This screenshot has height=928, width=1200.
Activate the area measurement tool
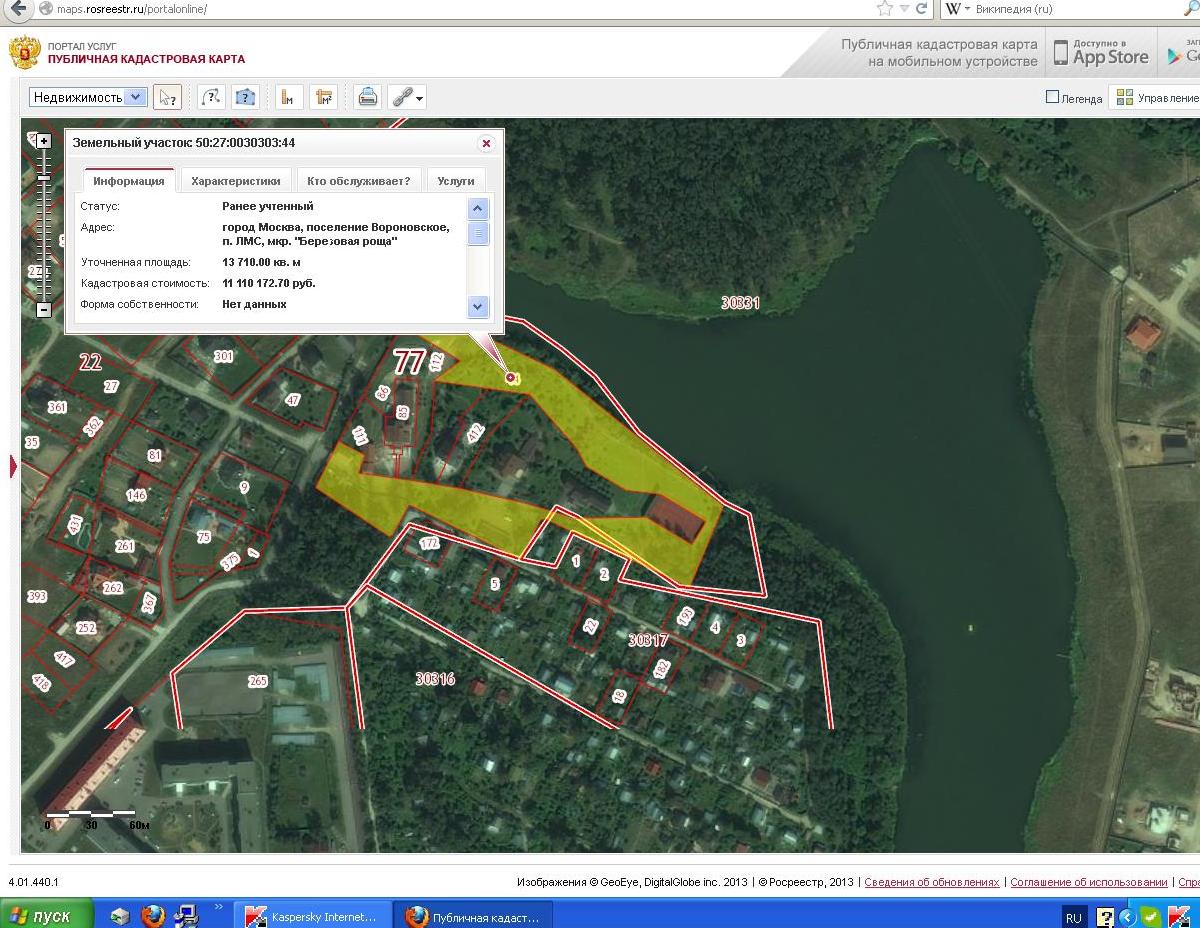(x=323, y=97)
